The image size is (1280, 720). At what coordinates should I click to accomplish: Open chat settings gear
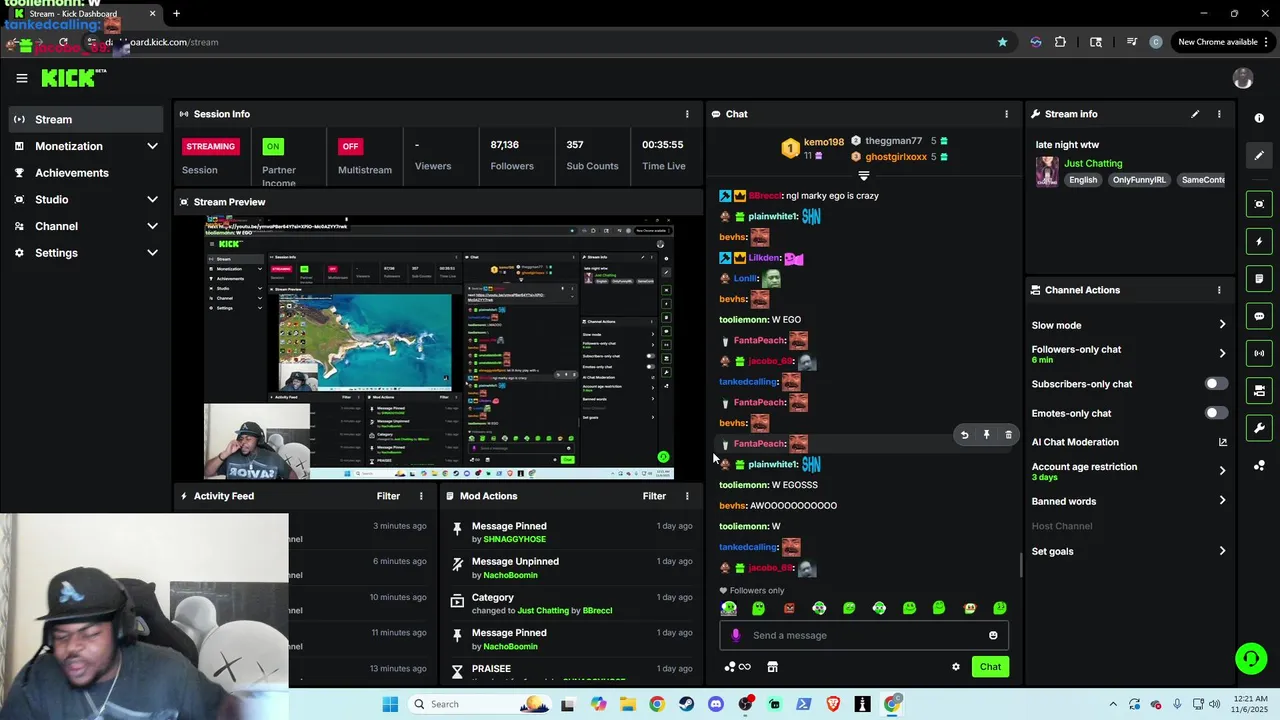(956, 667)
